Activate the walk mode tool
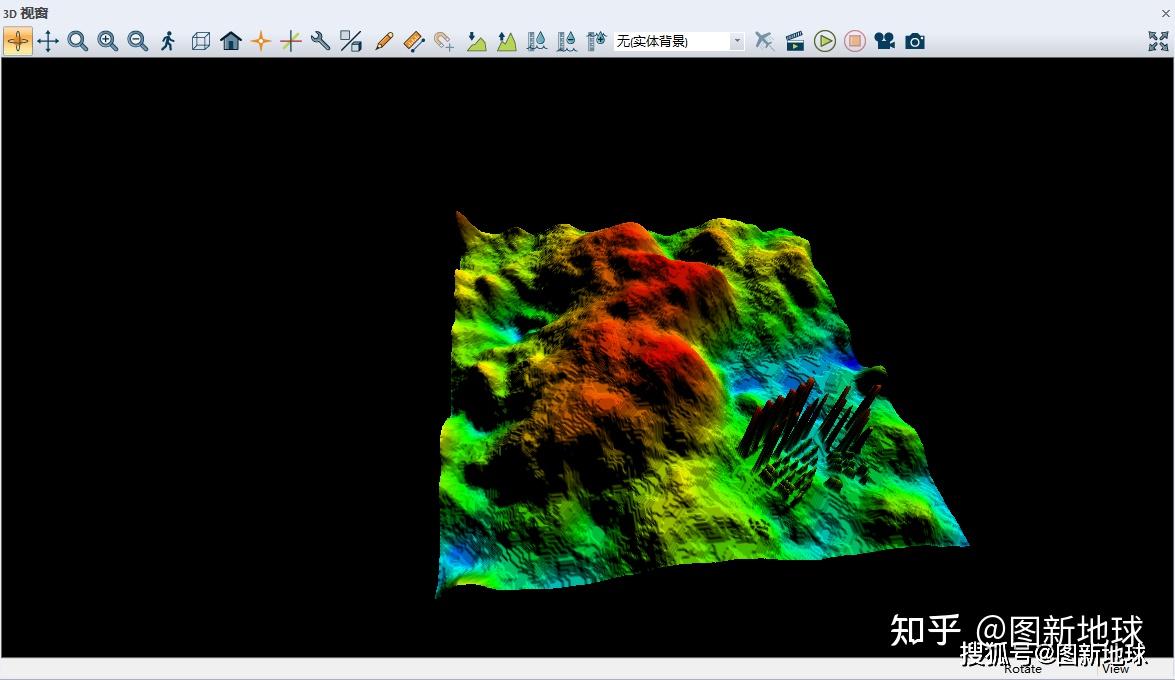This screenshot has width=1175, height=680. 168,41
